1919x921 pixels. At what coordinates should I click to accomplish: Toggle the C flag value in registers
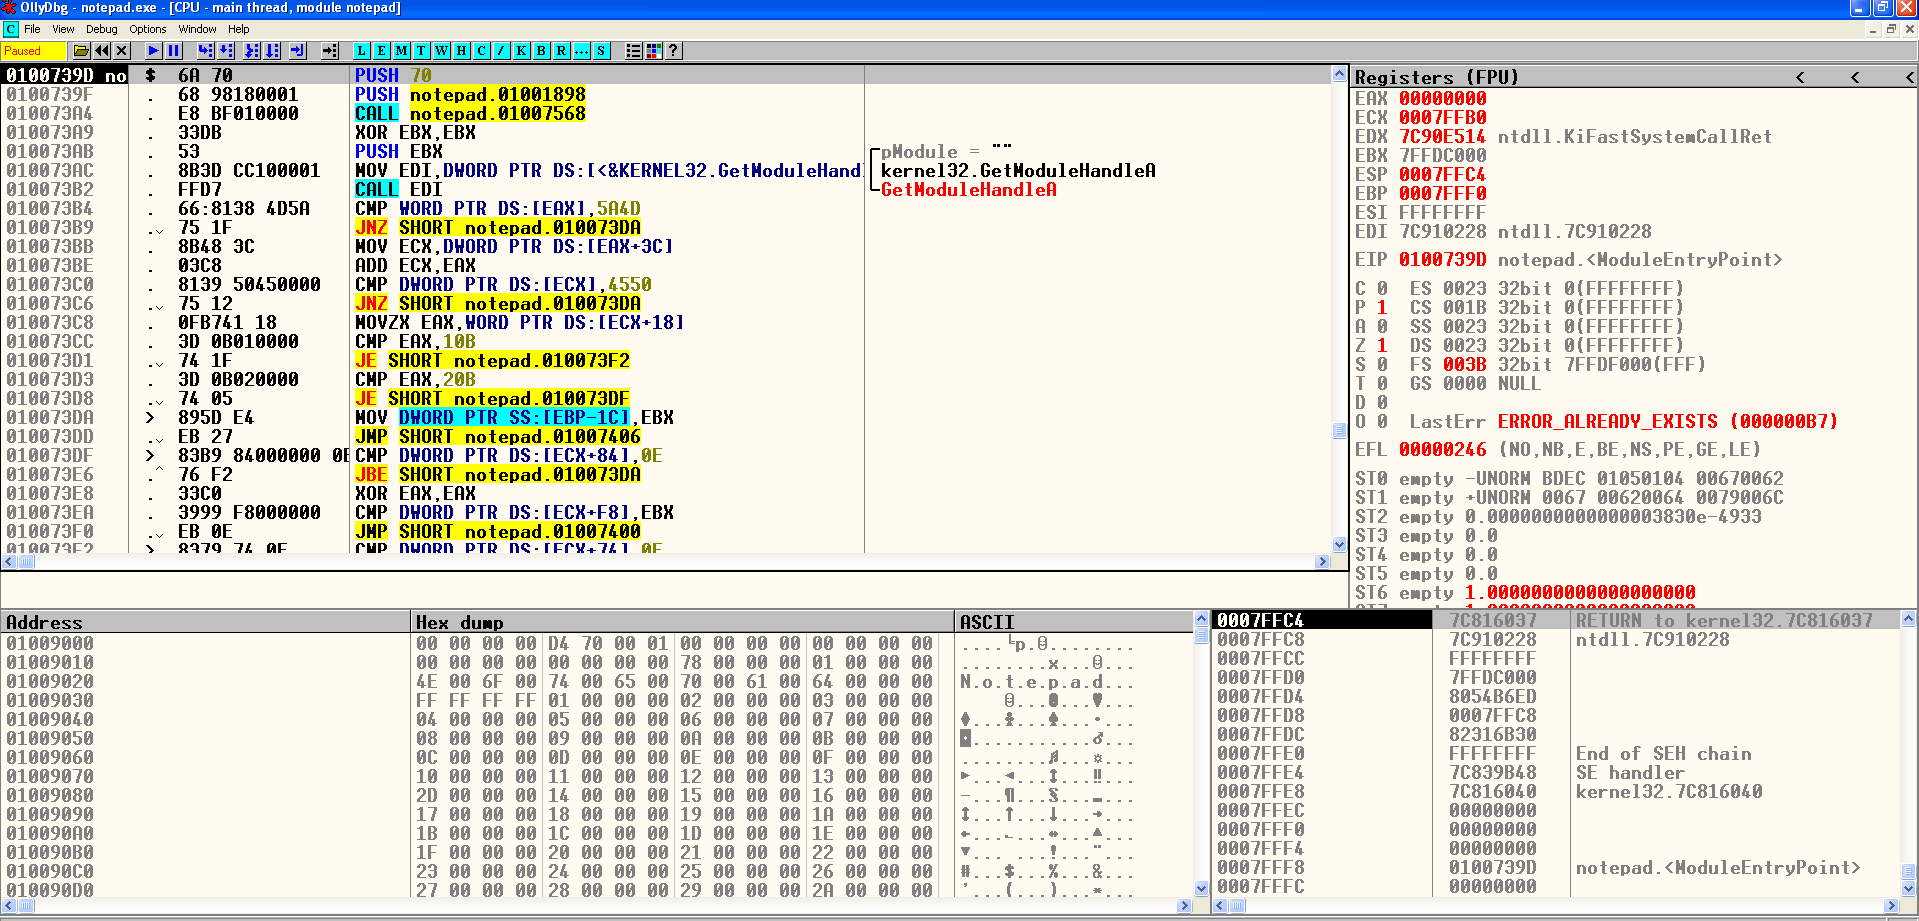1382,288
